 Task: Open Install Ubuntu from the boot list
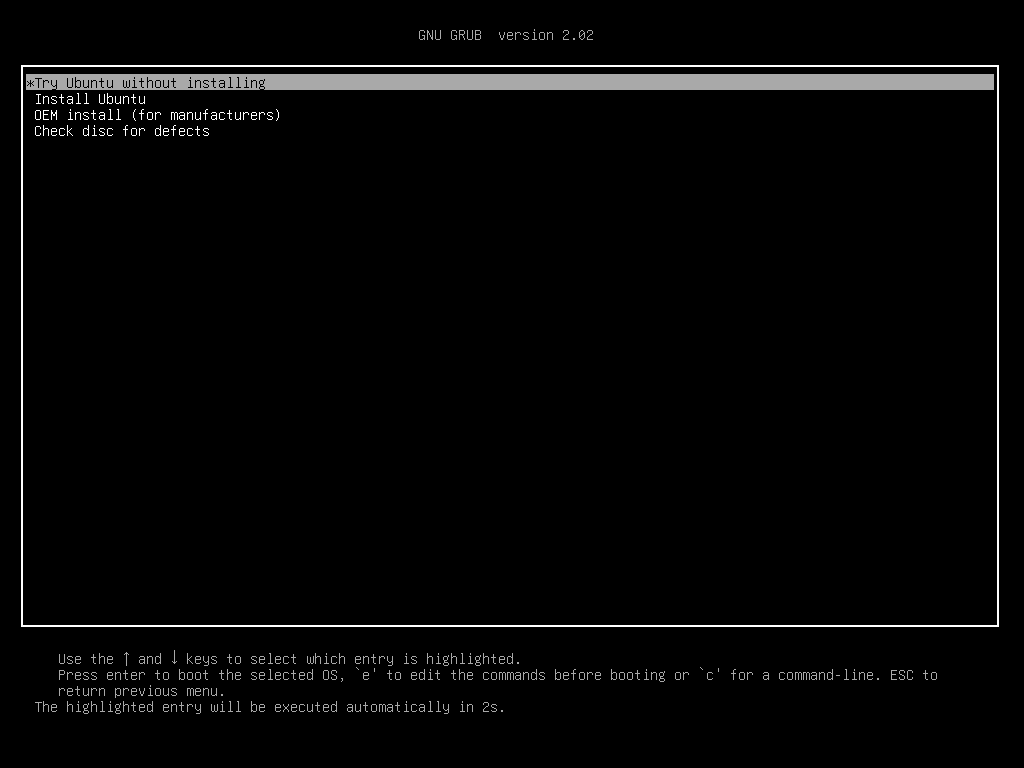tap(90, 99)
